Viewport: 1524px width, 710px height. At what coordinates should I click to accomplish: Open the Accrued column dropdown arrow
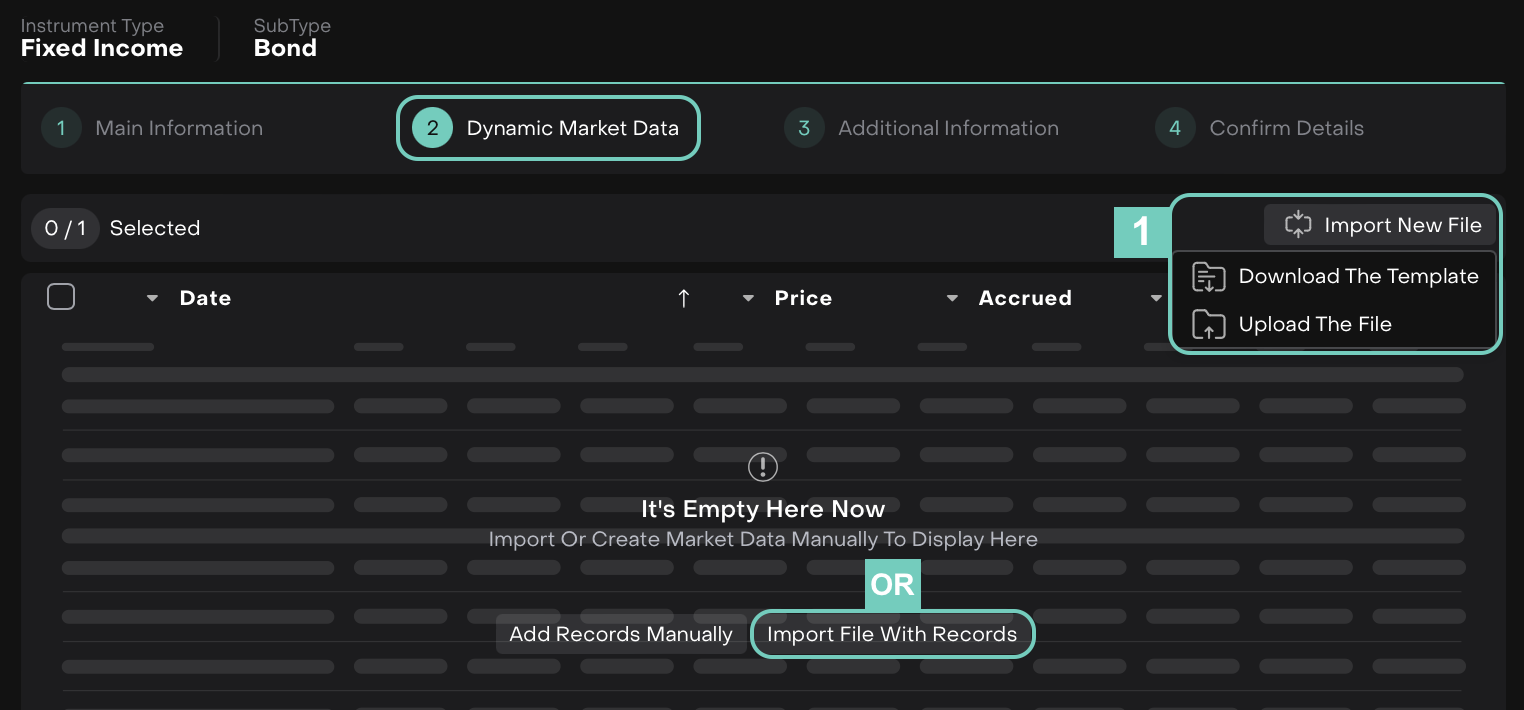[953, 298]
